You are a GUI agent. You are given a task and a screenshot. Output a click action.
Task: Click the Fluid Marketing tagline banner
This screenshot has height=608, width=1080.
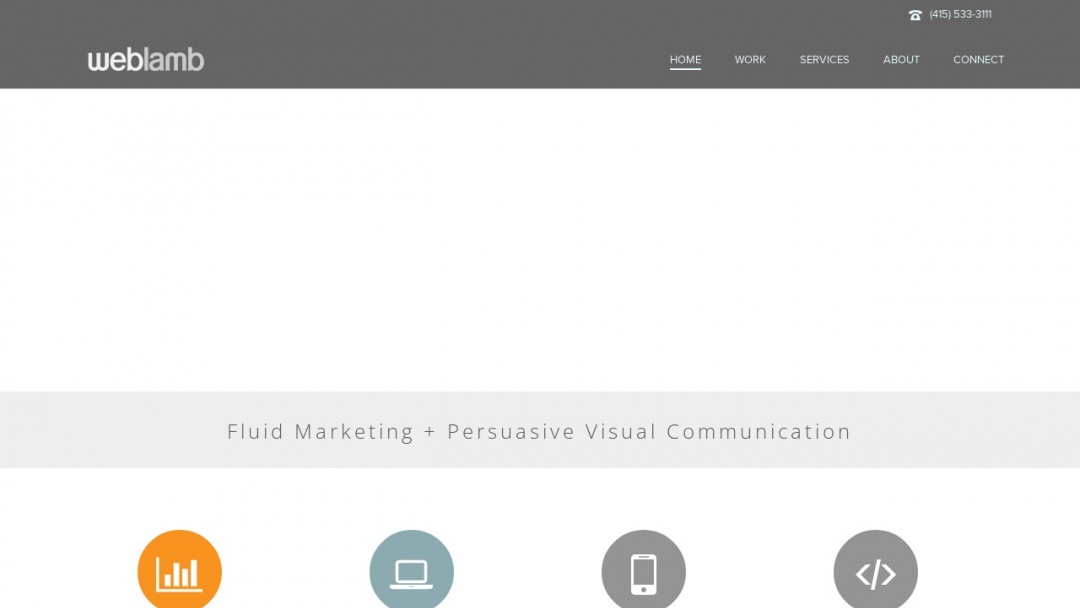[540, 431]
